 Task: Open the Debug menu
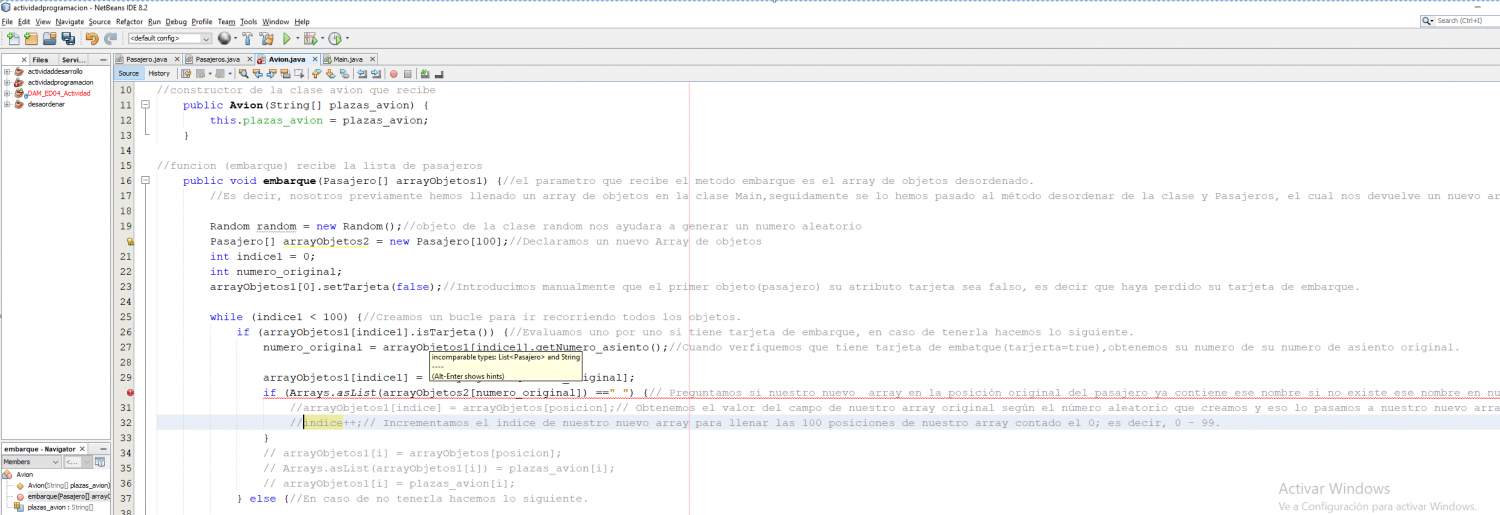(x=176, y=21)
